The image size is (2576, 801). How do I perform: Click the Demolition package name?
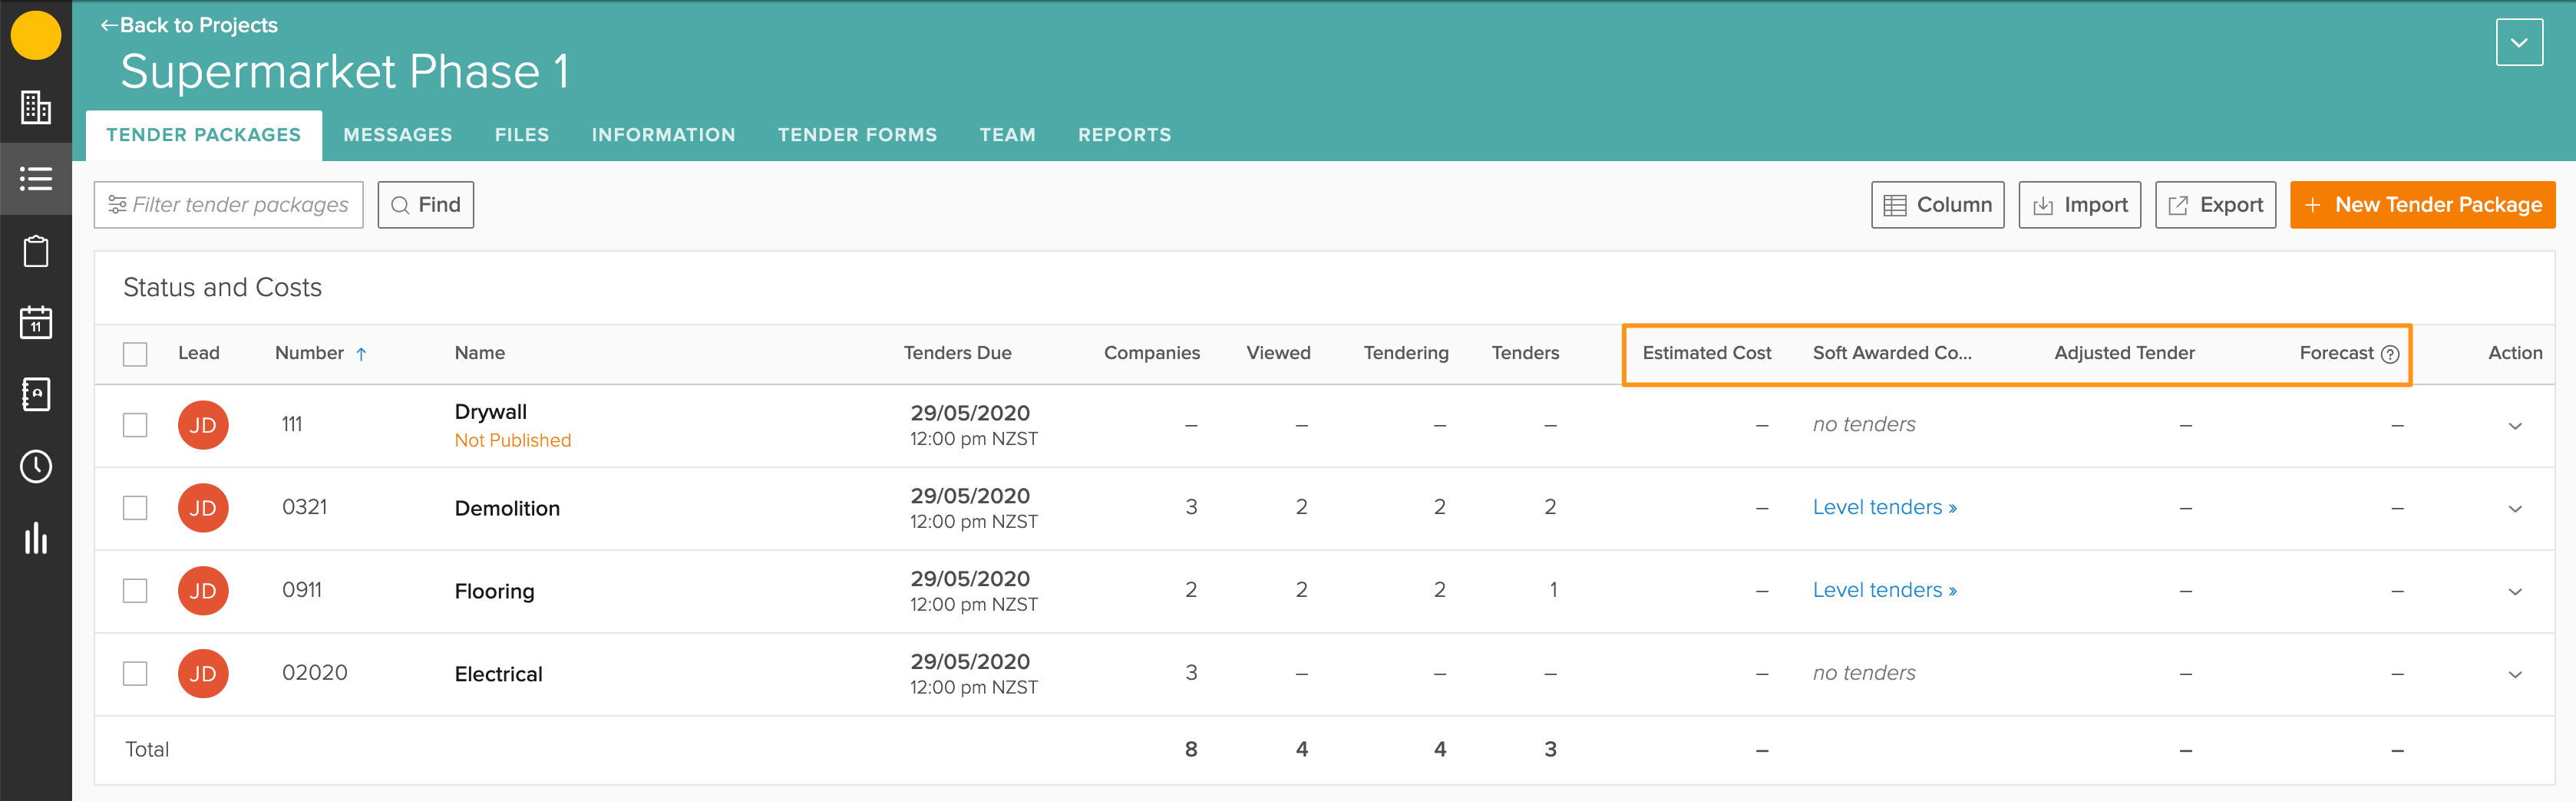(x=507, y=509)
